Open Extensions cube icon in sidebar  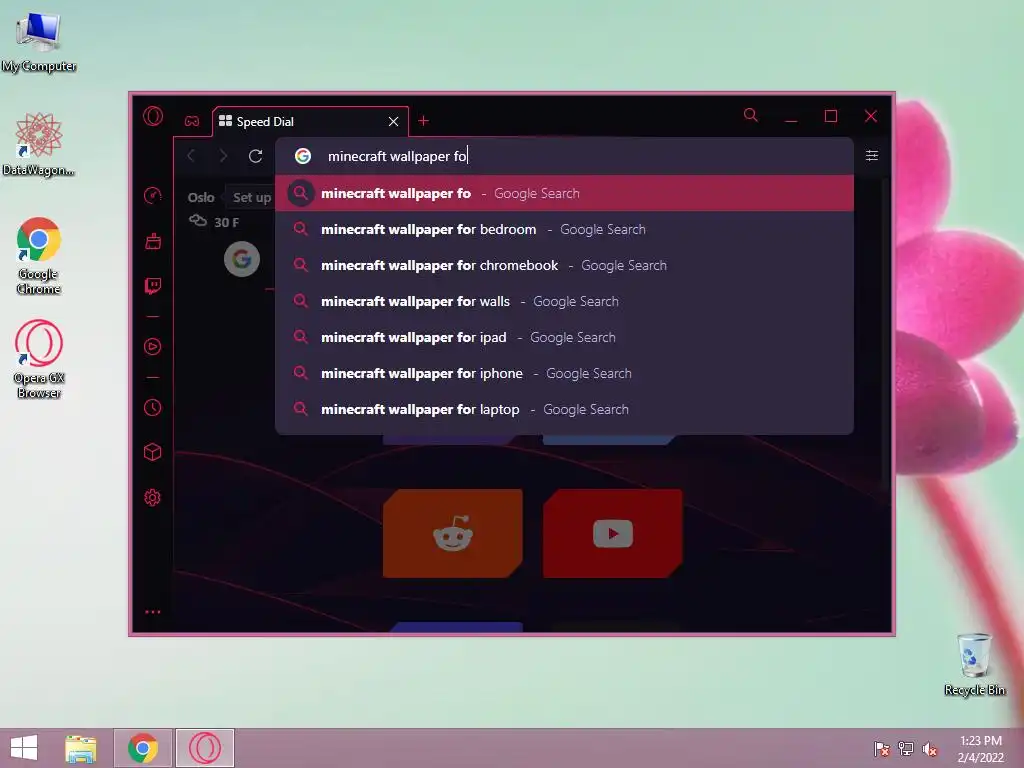(153, 452)
